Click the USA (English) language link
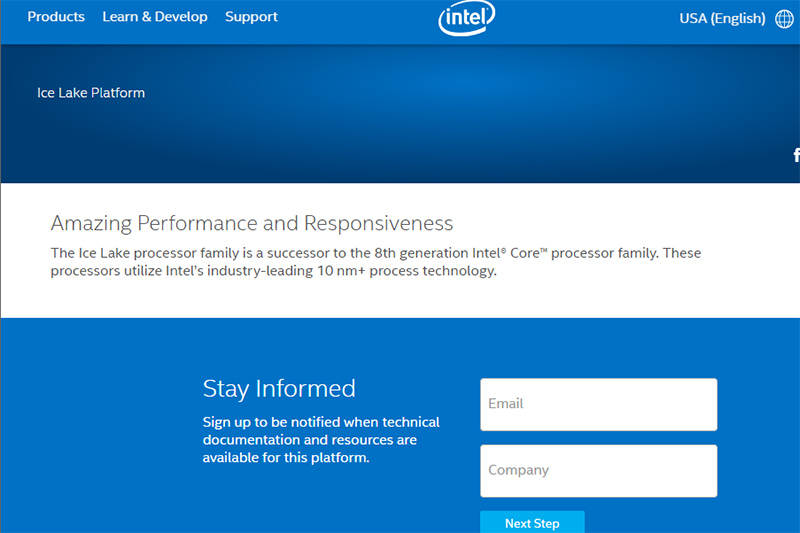This screenshot has height=533, width=800. 722,19
